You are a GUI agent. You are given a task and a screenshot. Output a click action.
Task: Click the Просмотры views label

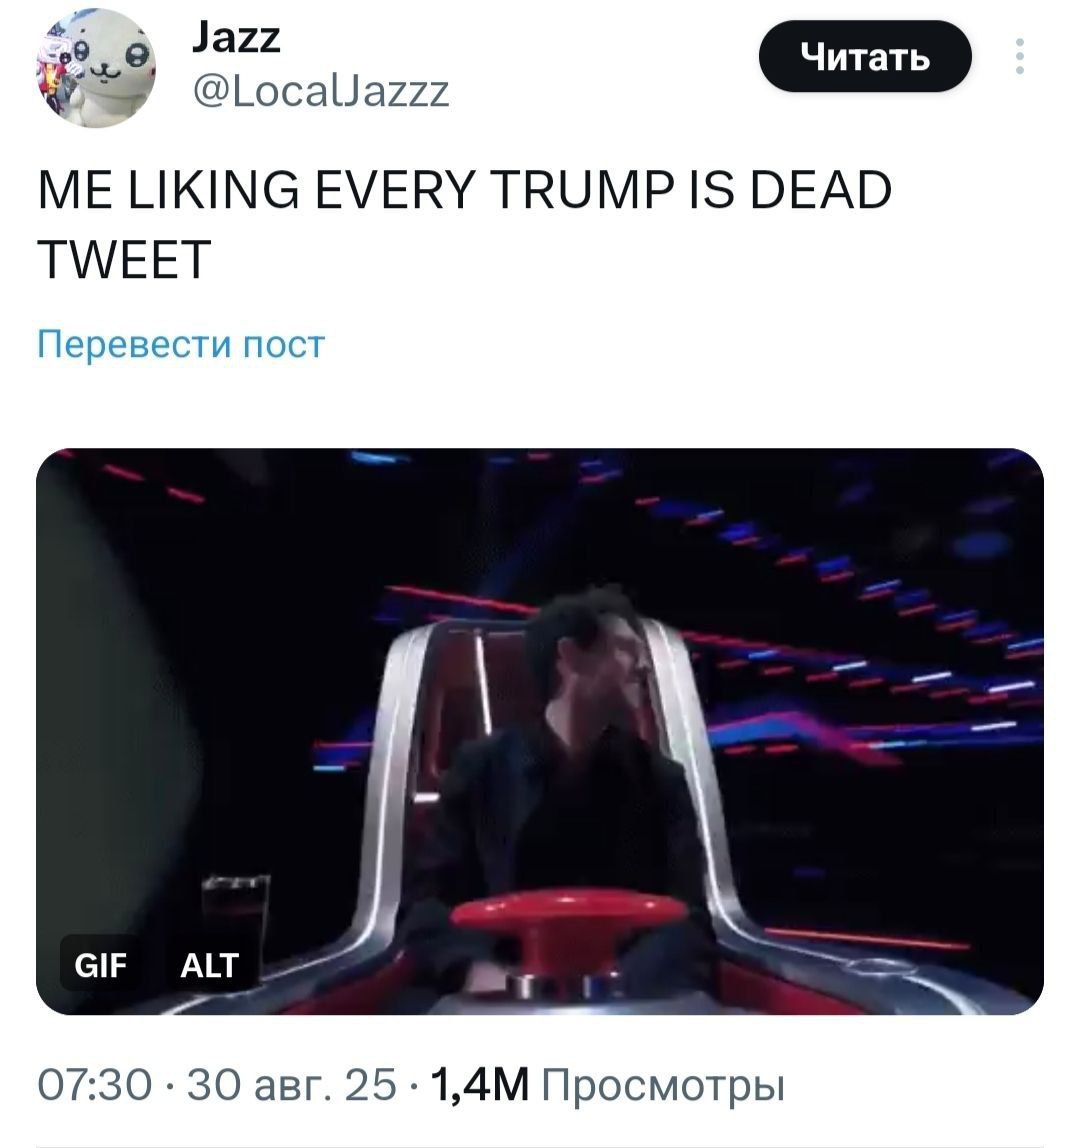click(663, 1085)
